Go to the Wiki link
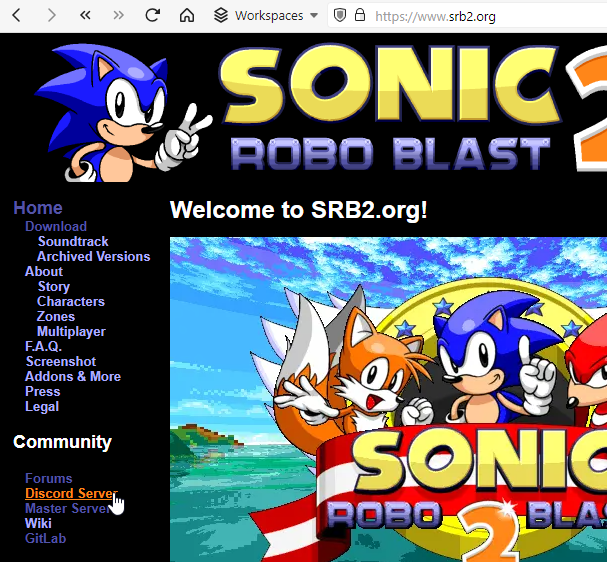 (x=38, y=524)
